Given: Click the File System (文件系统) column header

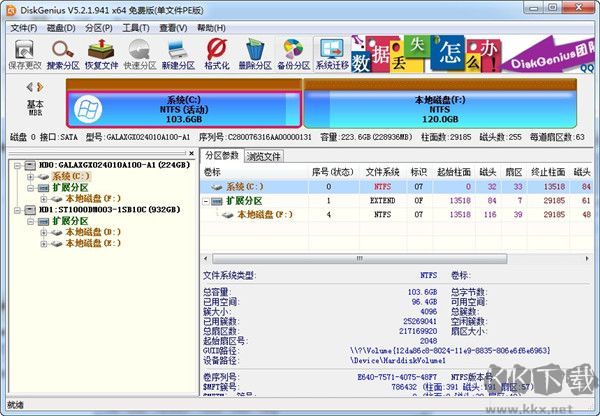Looking at the screenshot, I should 382,172.
